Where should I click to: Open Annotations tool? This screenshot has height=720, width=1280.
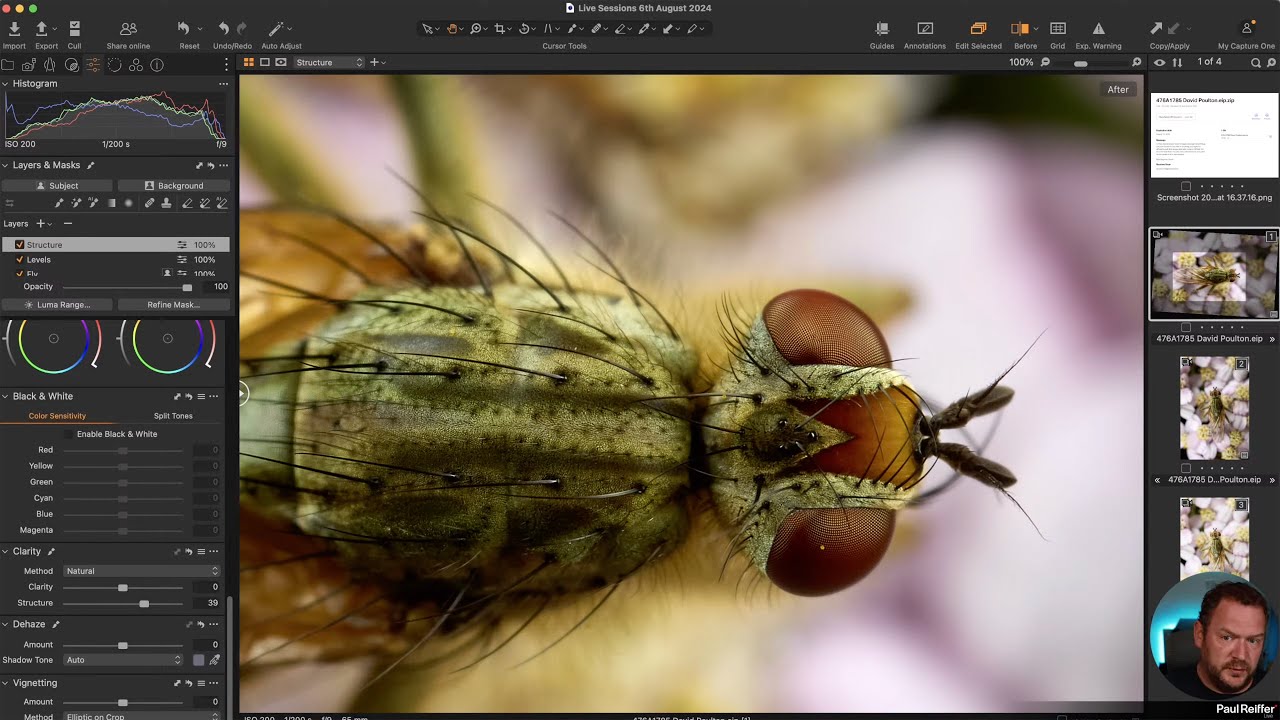pyautogui.click(x=925, y=29)
